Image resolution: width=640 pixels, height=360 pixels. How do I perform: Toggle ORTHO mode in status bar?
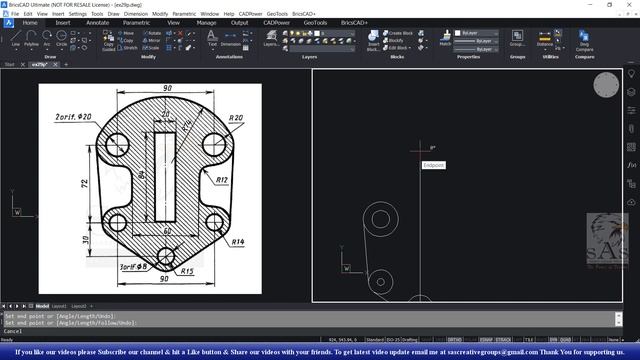pyautogui.click(x=454, y=340)
